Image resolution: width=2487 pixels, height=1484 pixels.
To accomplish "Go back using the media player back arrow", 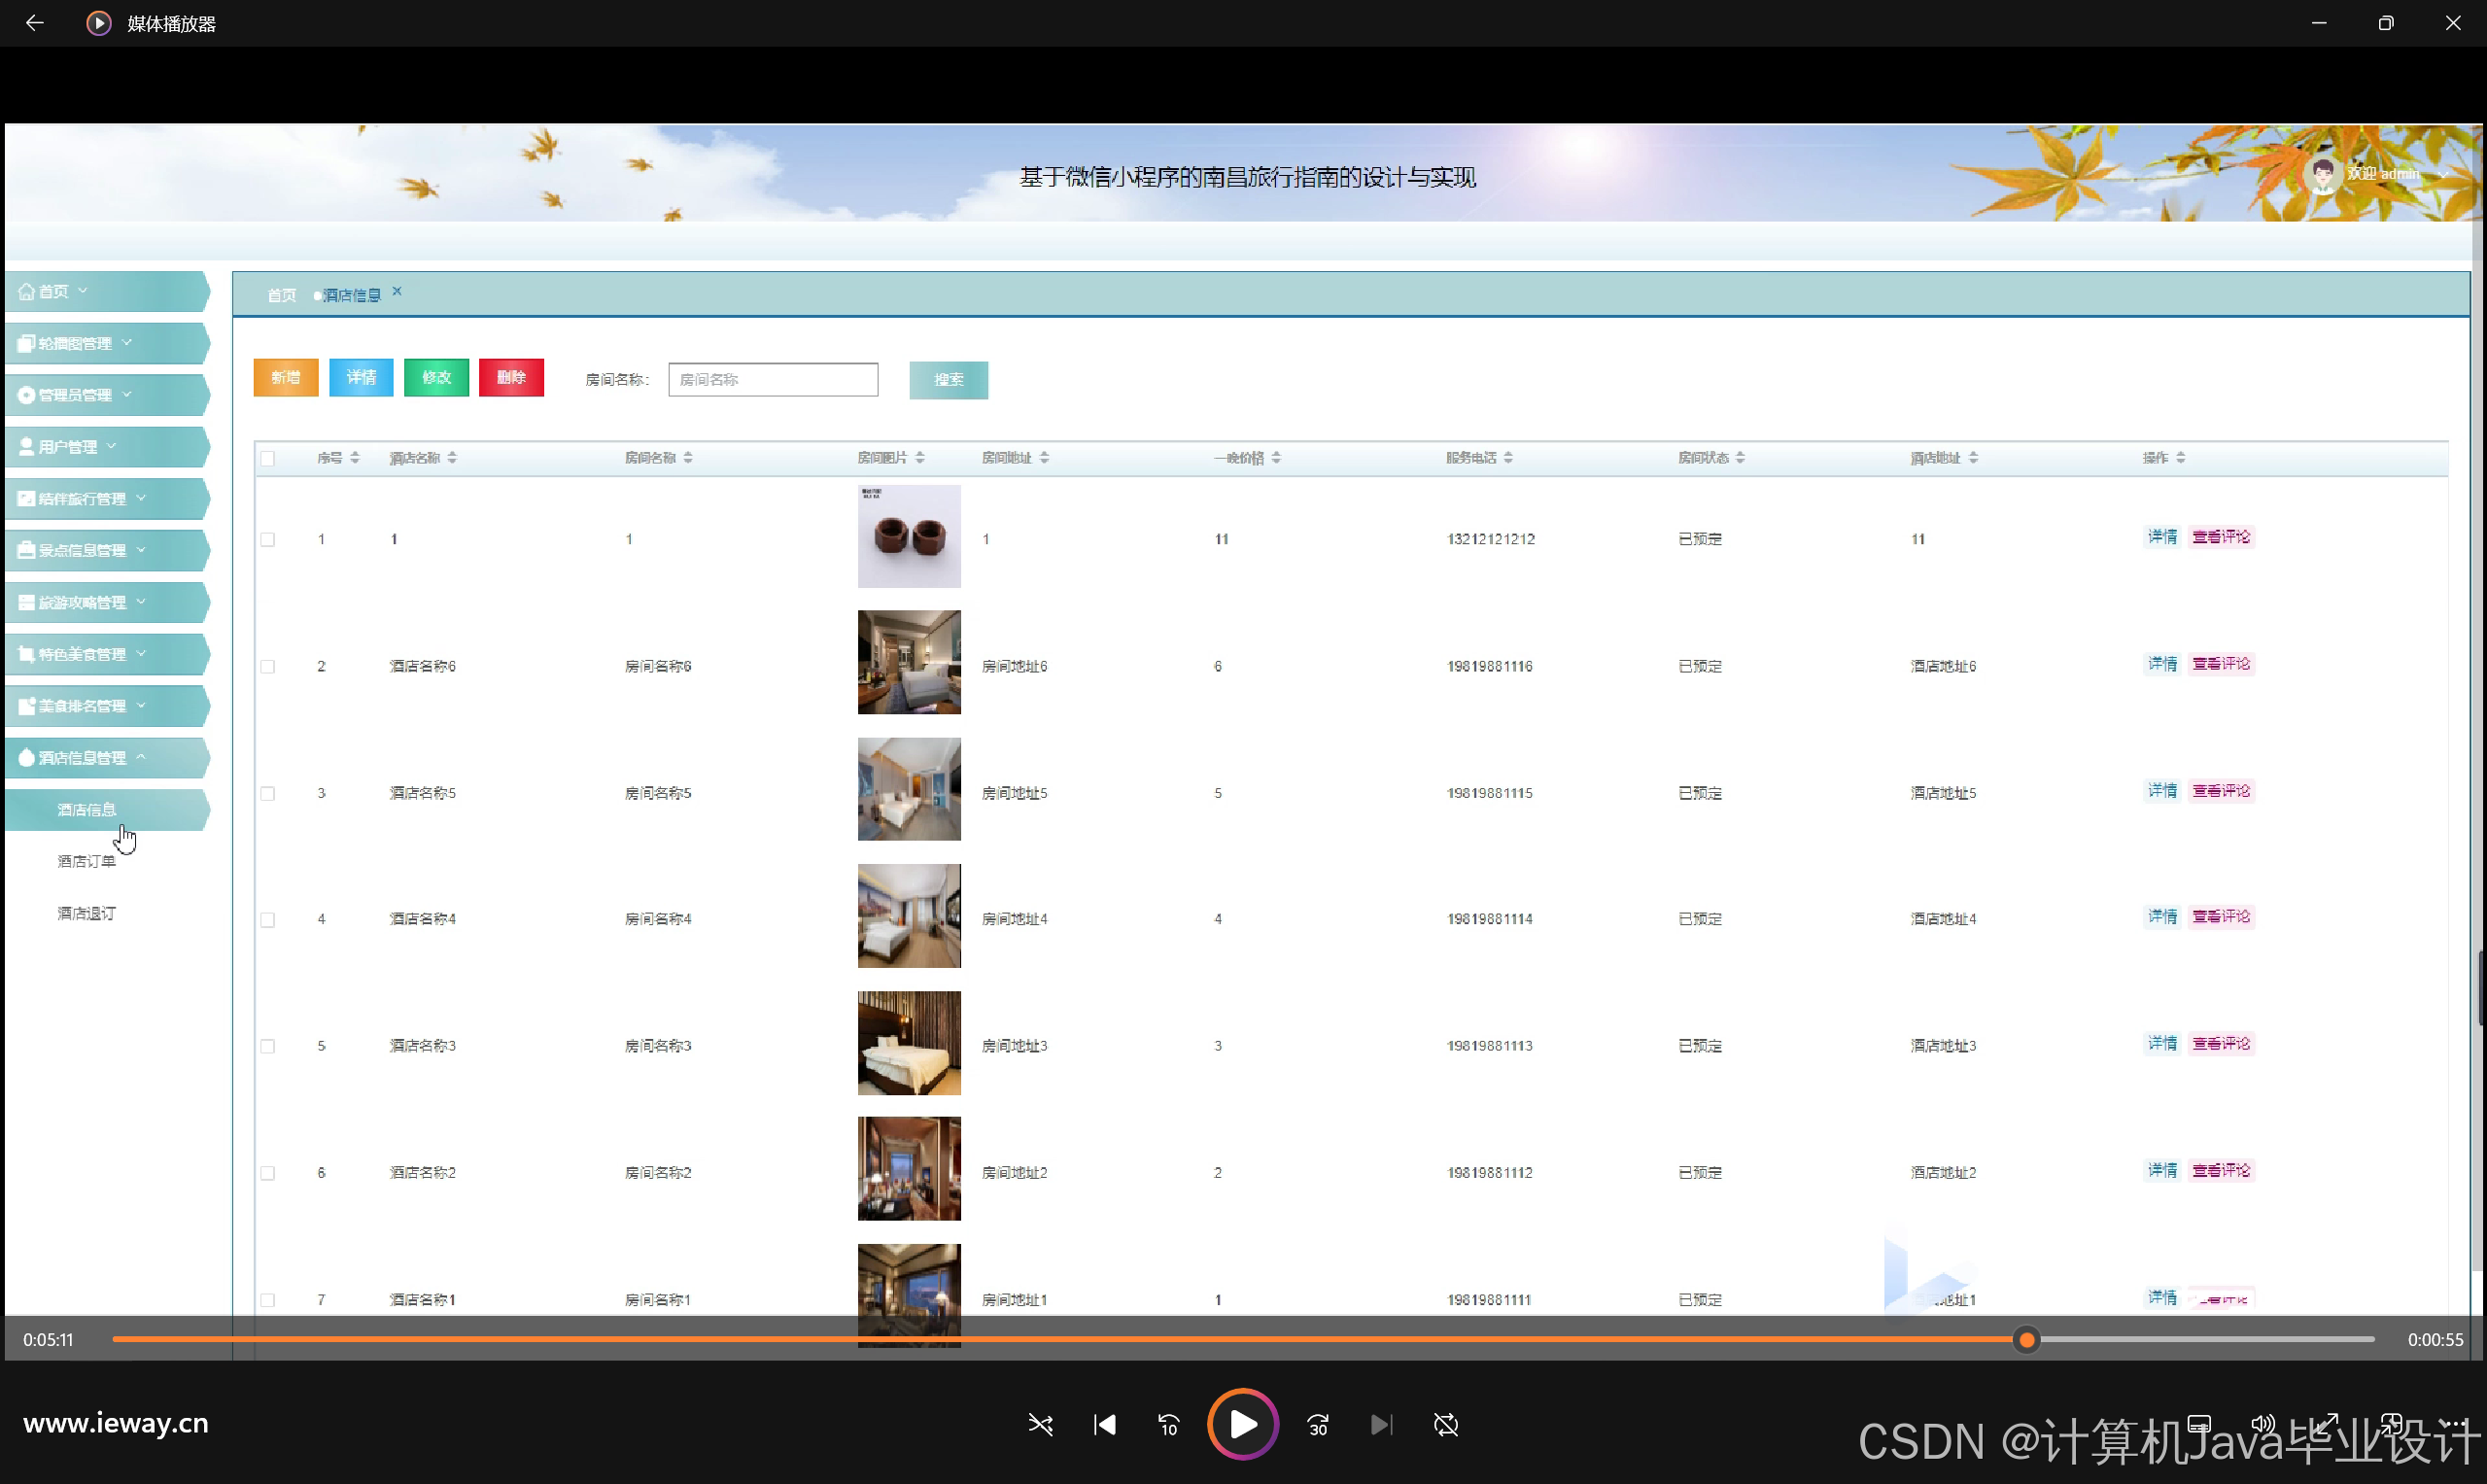I will tap(35, 23).
